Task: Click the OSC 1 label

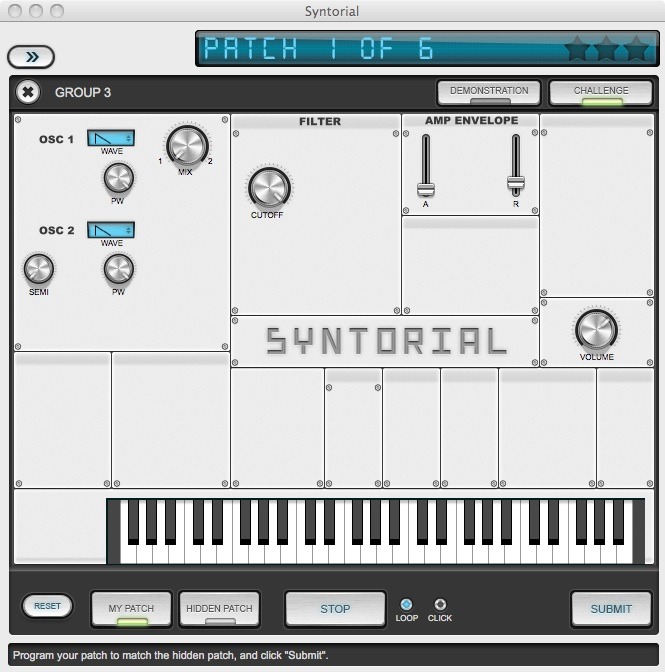Action: click(x=56, y=140)
